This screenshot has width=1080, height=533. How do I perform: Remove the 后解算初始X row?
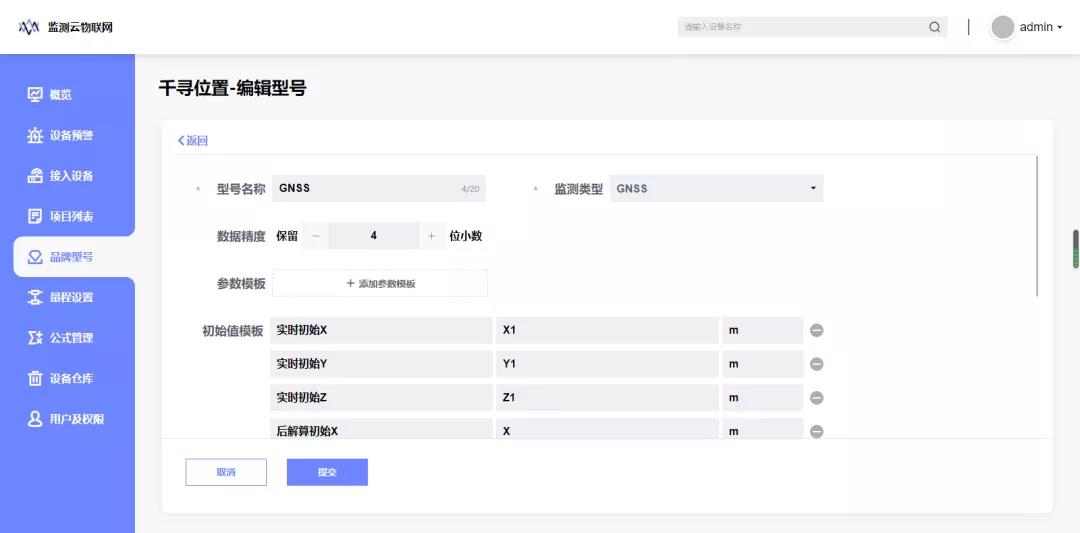click(816, 432)
